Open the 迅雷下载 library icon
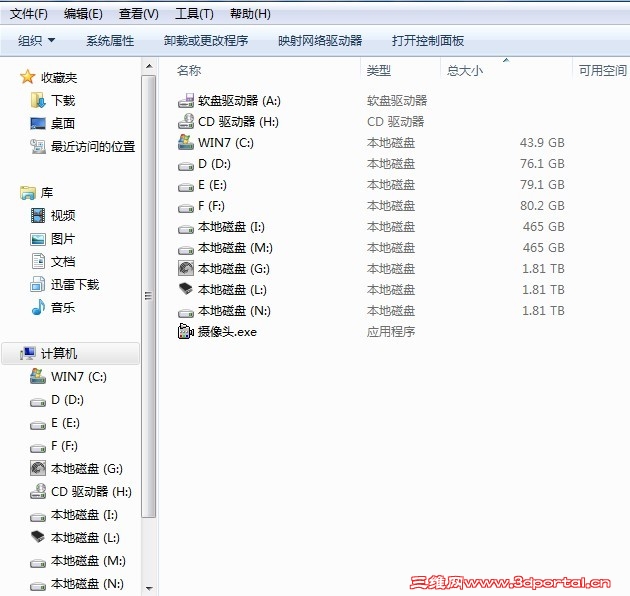Viewport: 630px width, 596px height. (x=38, y=285)
